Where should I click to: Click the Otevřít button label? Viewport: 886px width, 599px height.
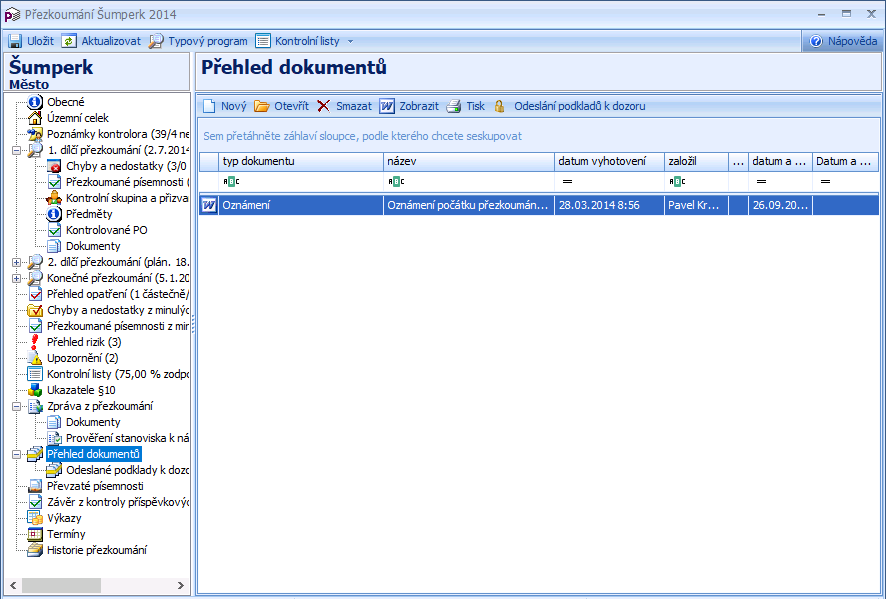292,106
